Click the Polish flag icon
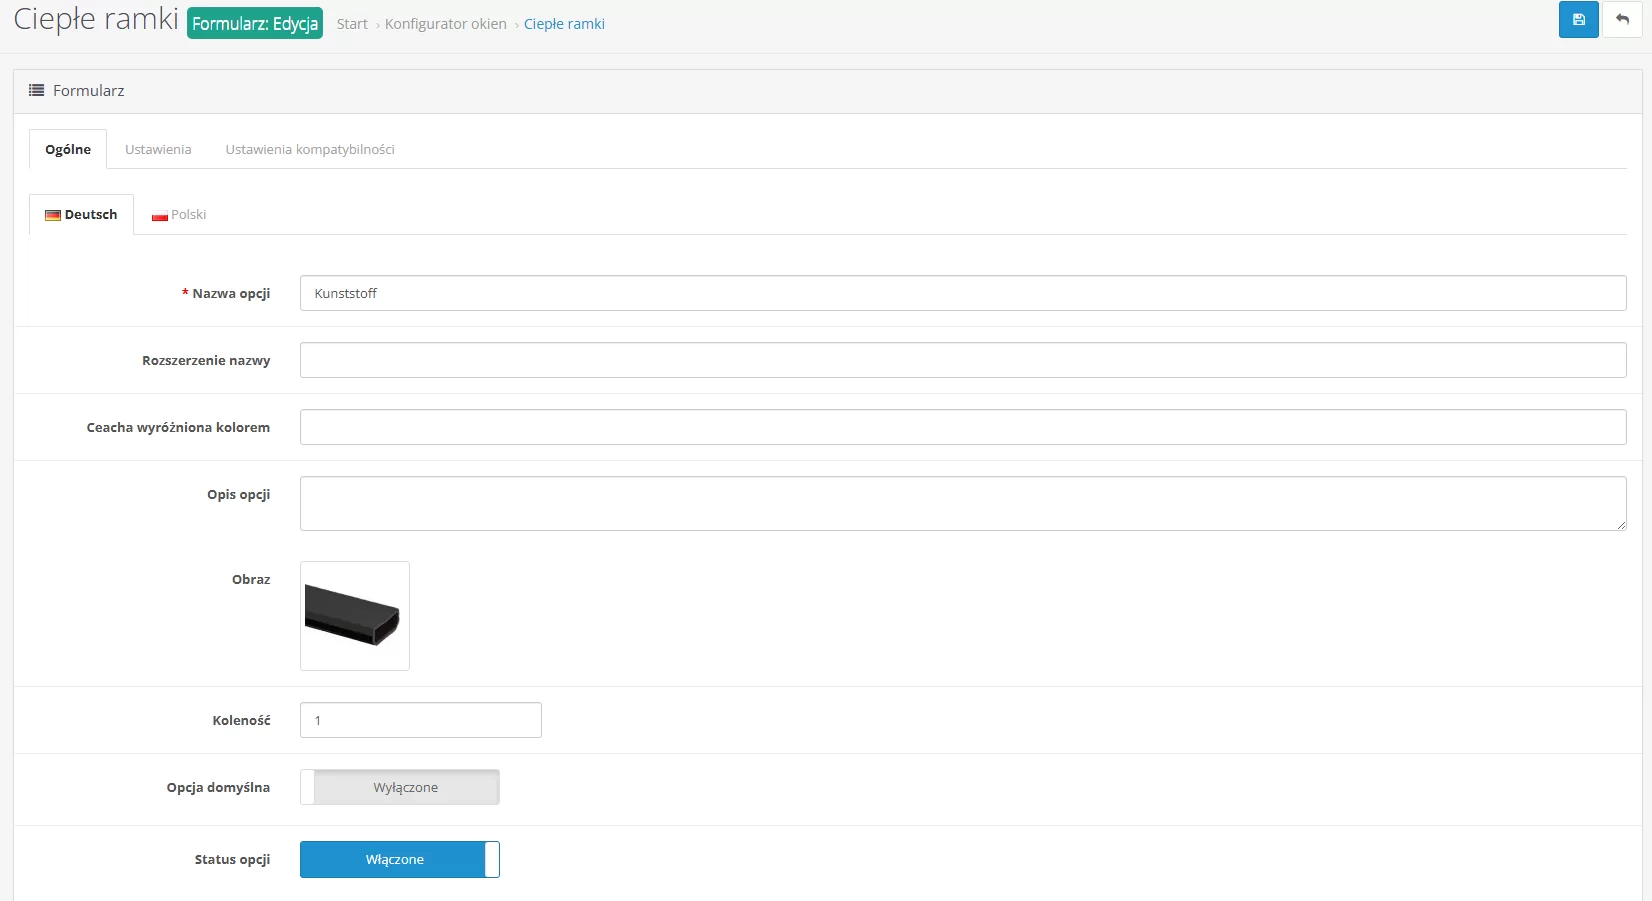Viewport: 1652px width, 901px height. pyautogui.click(x=159, y=216)
